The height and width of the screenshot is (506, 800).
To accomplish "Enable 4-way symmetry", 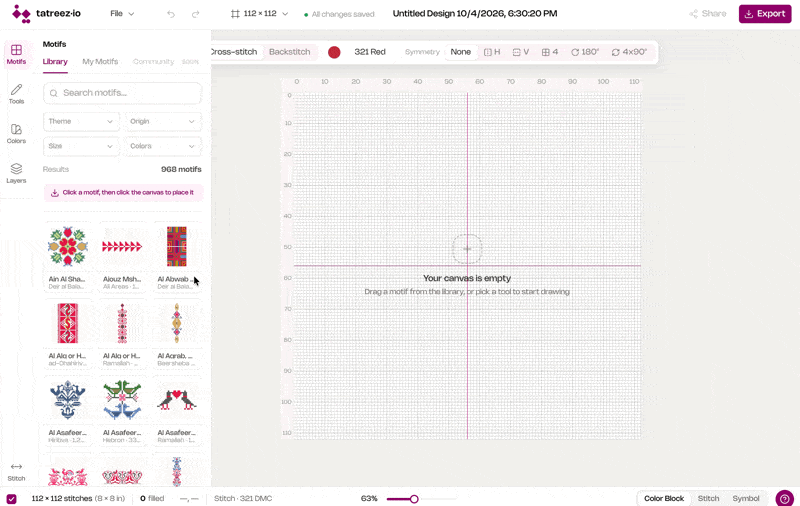I will pyautogui.click(x=549, y=52).
